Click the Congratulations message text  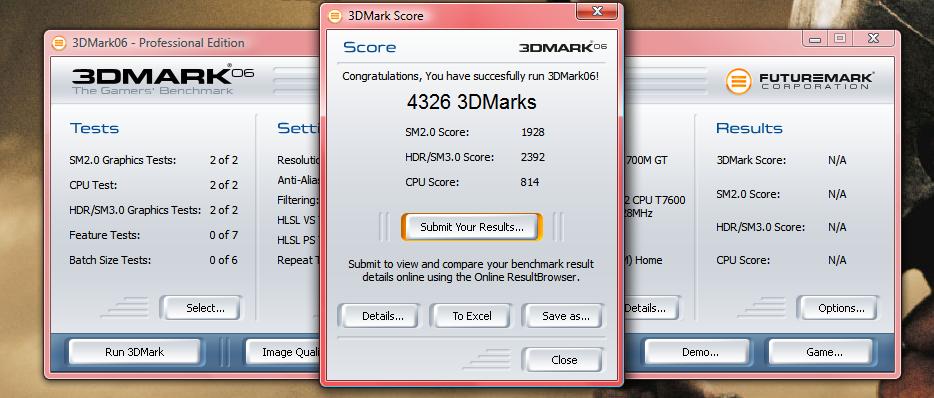[x=471, y=76]
